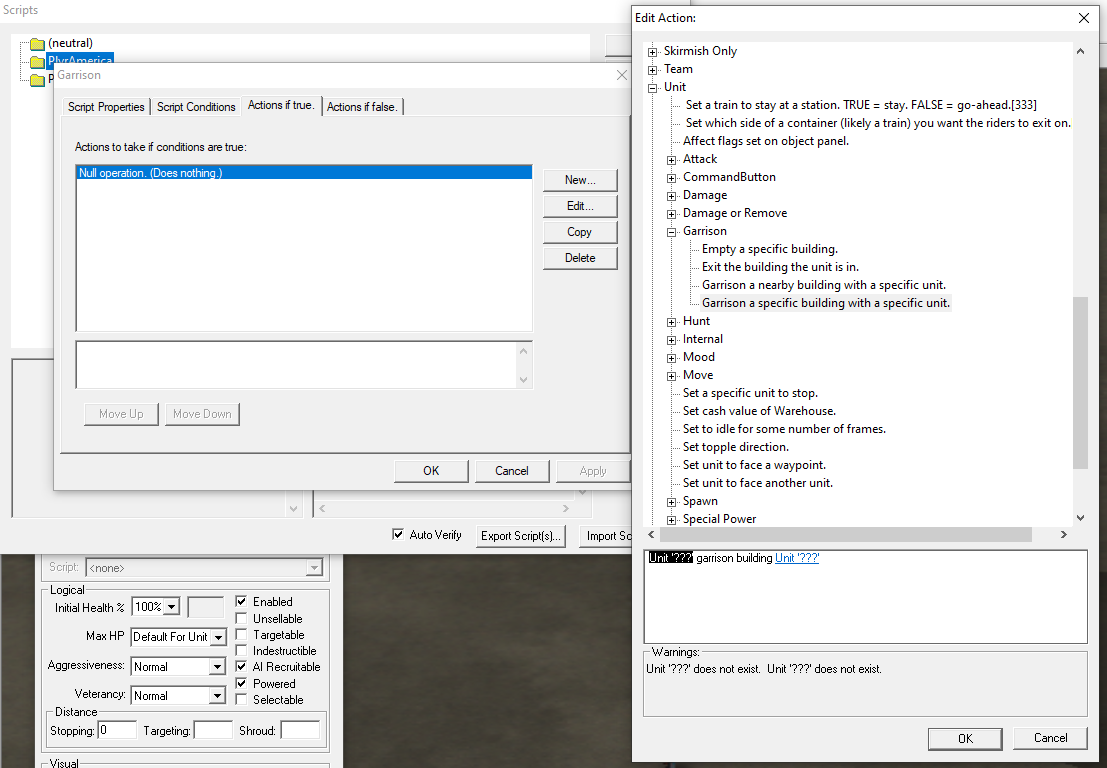Select the 'Null operation' entry in actions list
The image size is (1107, 768).
(x=200, y=172)
